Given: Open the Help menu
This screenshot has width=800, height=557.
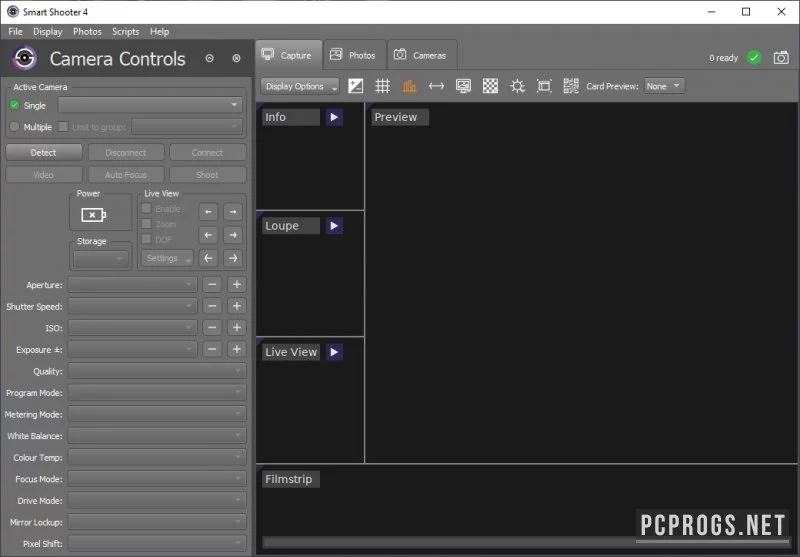Looking at the screenshot, I should (159, 32).
